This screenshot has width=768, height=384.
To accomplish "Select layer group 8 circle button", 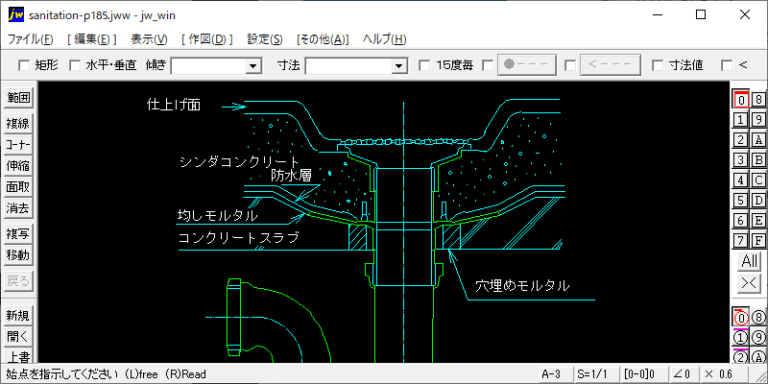I will (x=759, y=317).
